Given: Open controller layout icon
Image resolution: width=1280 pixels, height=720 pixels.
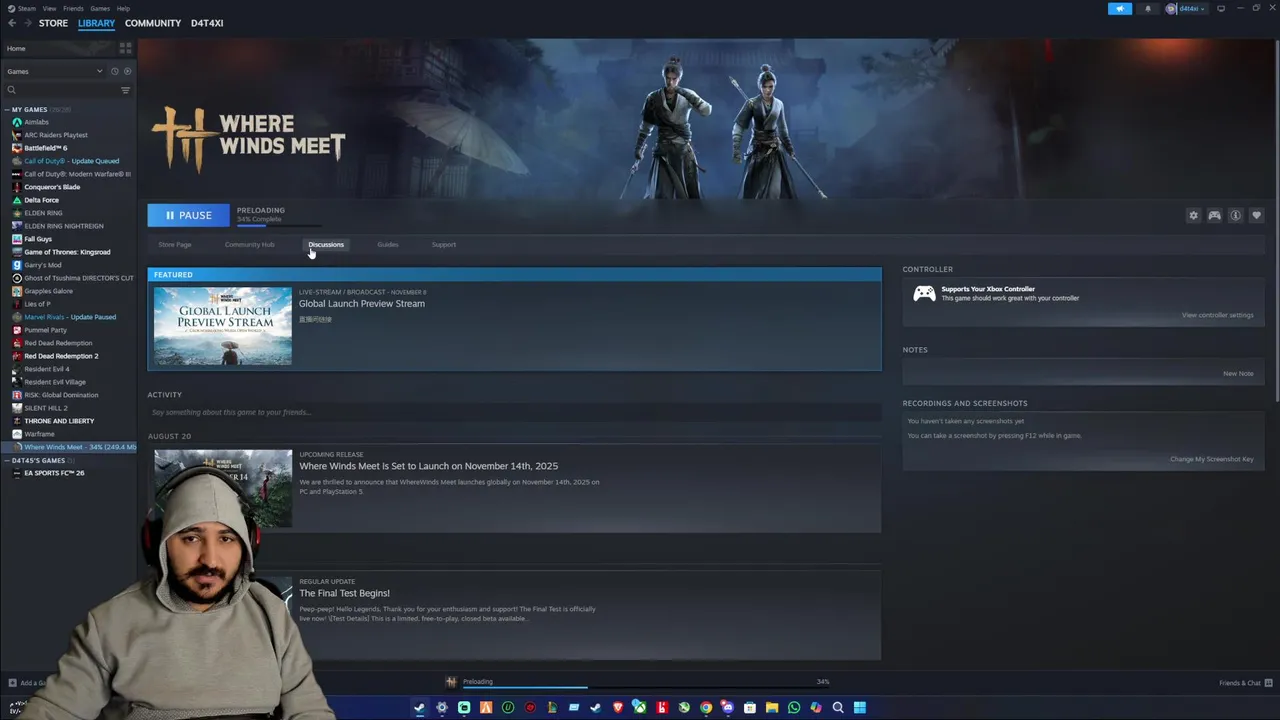Looking at the screenshot, I should (1214, 215).
